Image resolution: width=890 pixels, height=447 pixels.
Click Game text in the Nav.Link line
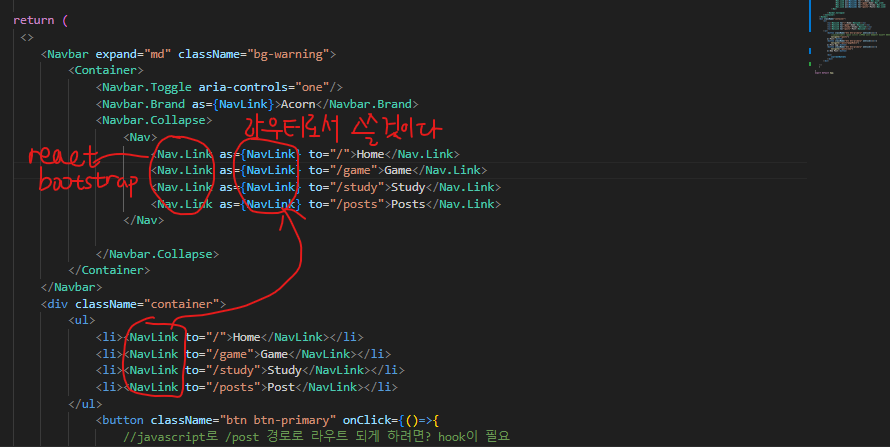(398, 170)
